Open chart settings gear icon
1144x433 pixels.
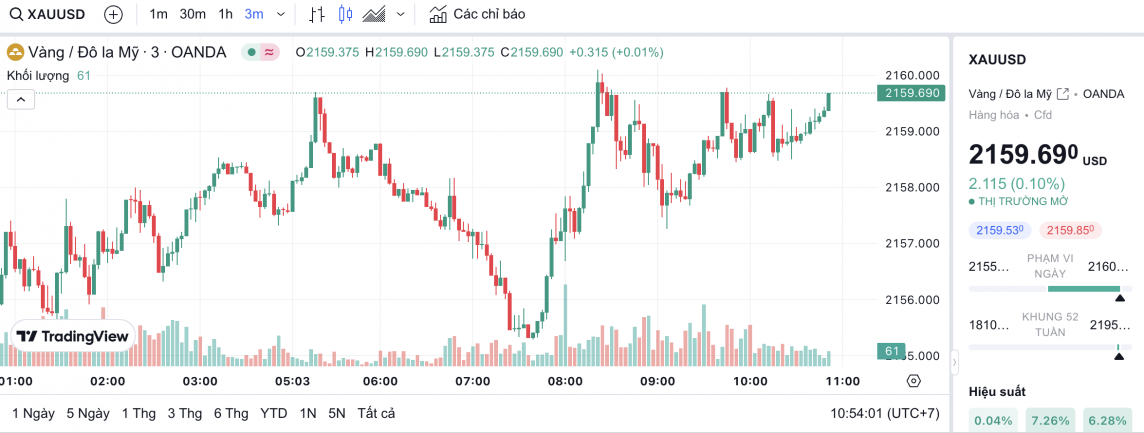click(x=913, y=381)
